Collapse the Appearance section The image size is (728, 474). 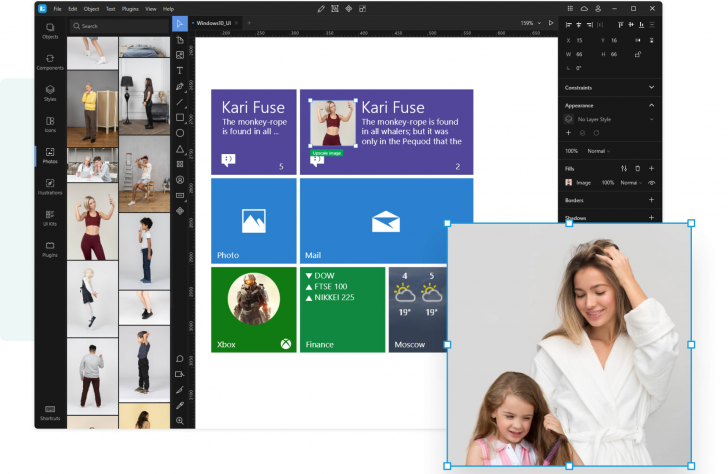651,105
